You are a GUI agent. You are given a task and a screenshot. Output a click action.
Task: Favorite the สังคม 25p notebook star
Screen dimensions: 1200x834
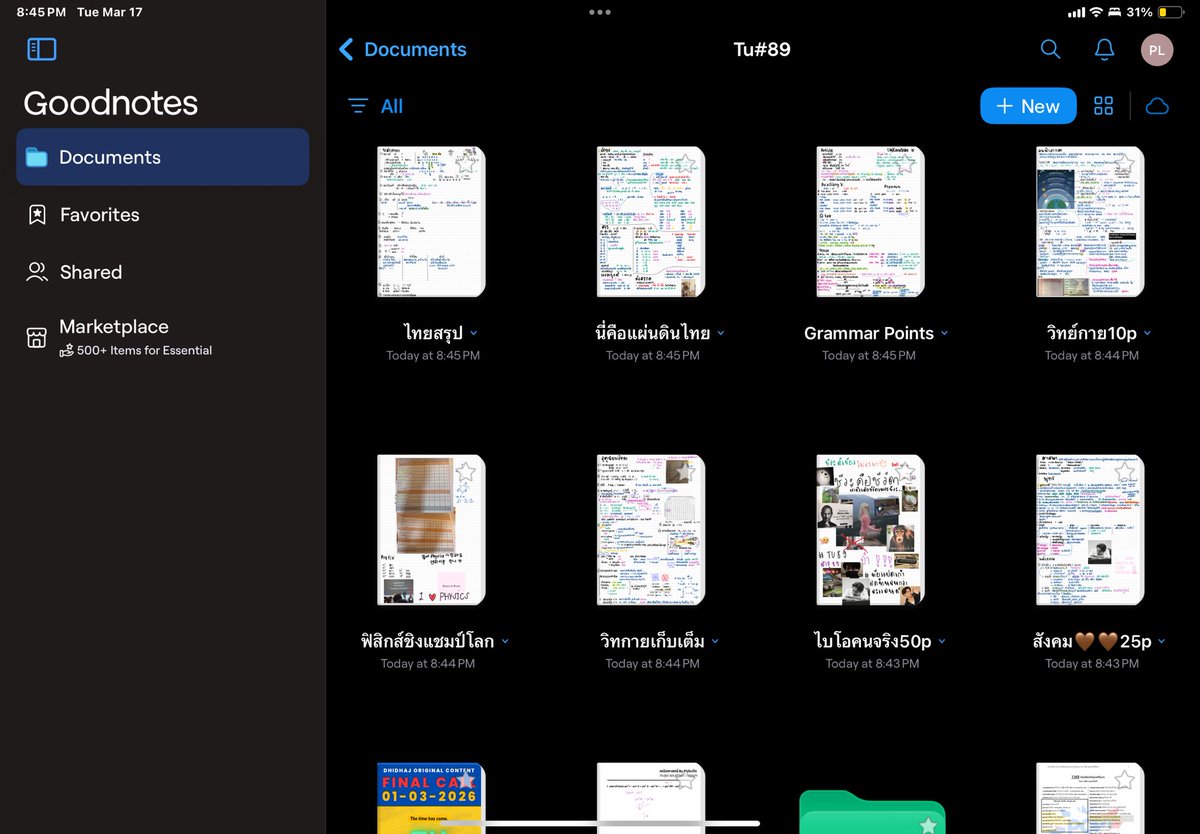pyautogui.click(x=1125, y=472)
